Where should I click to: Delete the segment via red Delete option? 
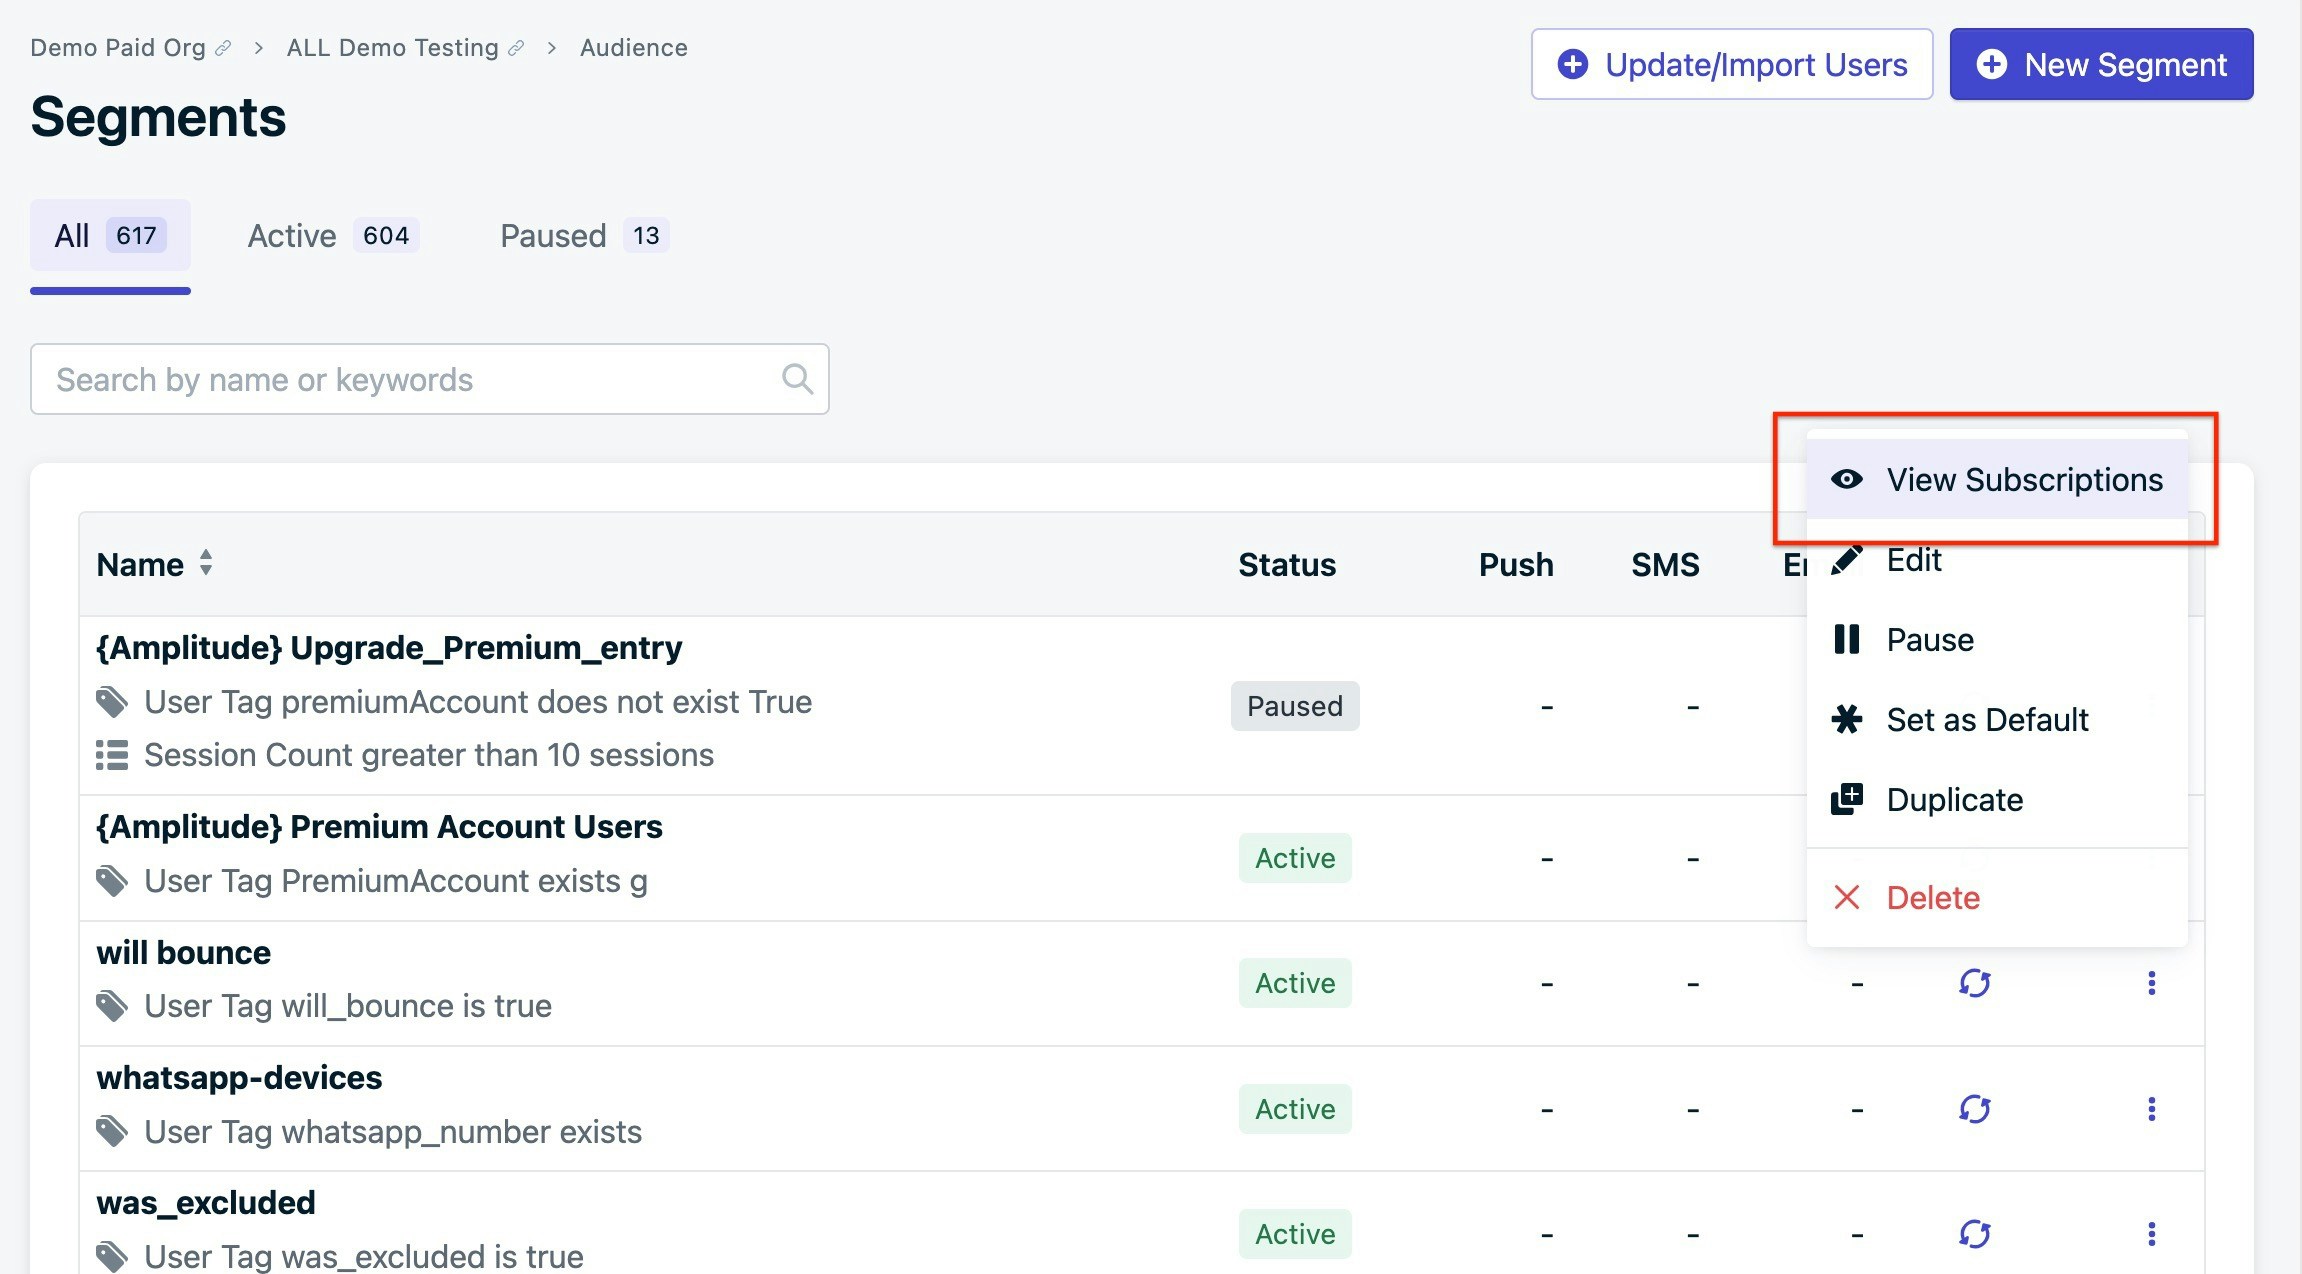pos(1932,898)
